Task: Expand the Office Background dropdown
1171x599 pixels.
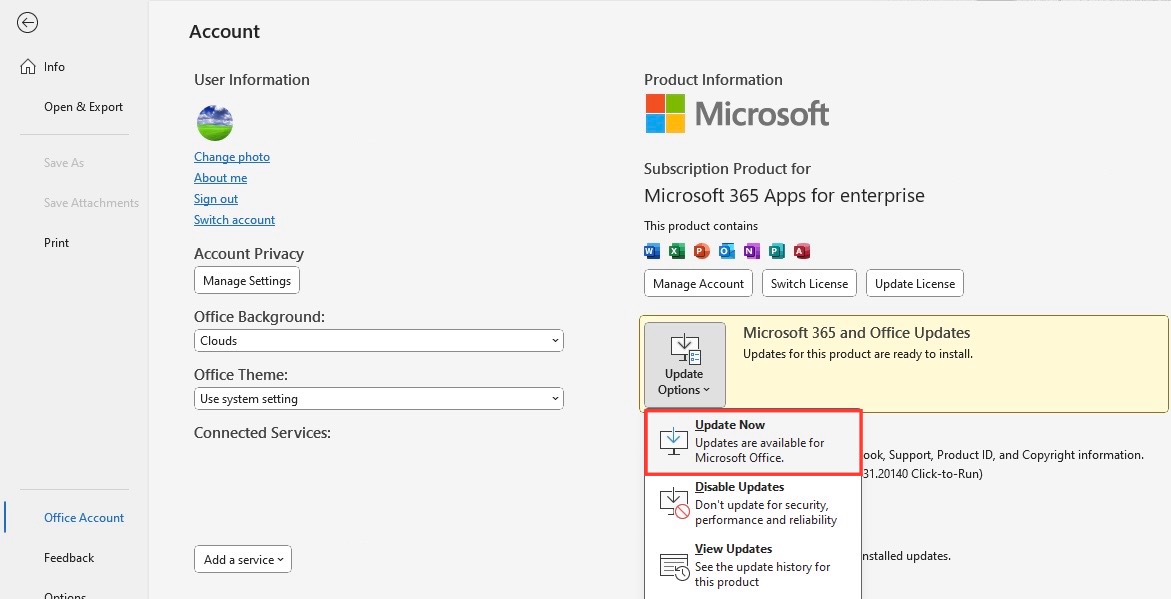Action: pos(379,341)
